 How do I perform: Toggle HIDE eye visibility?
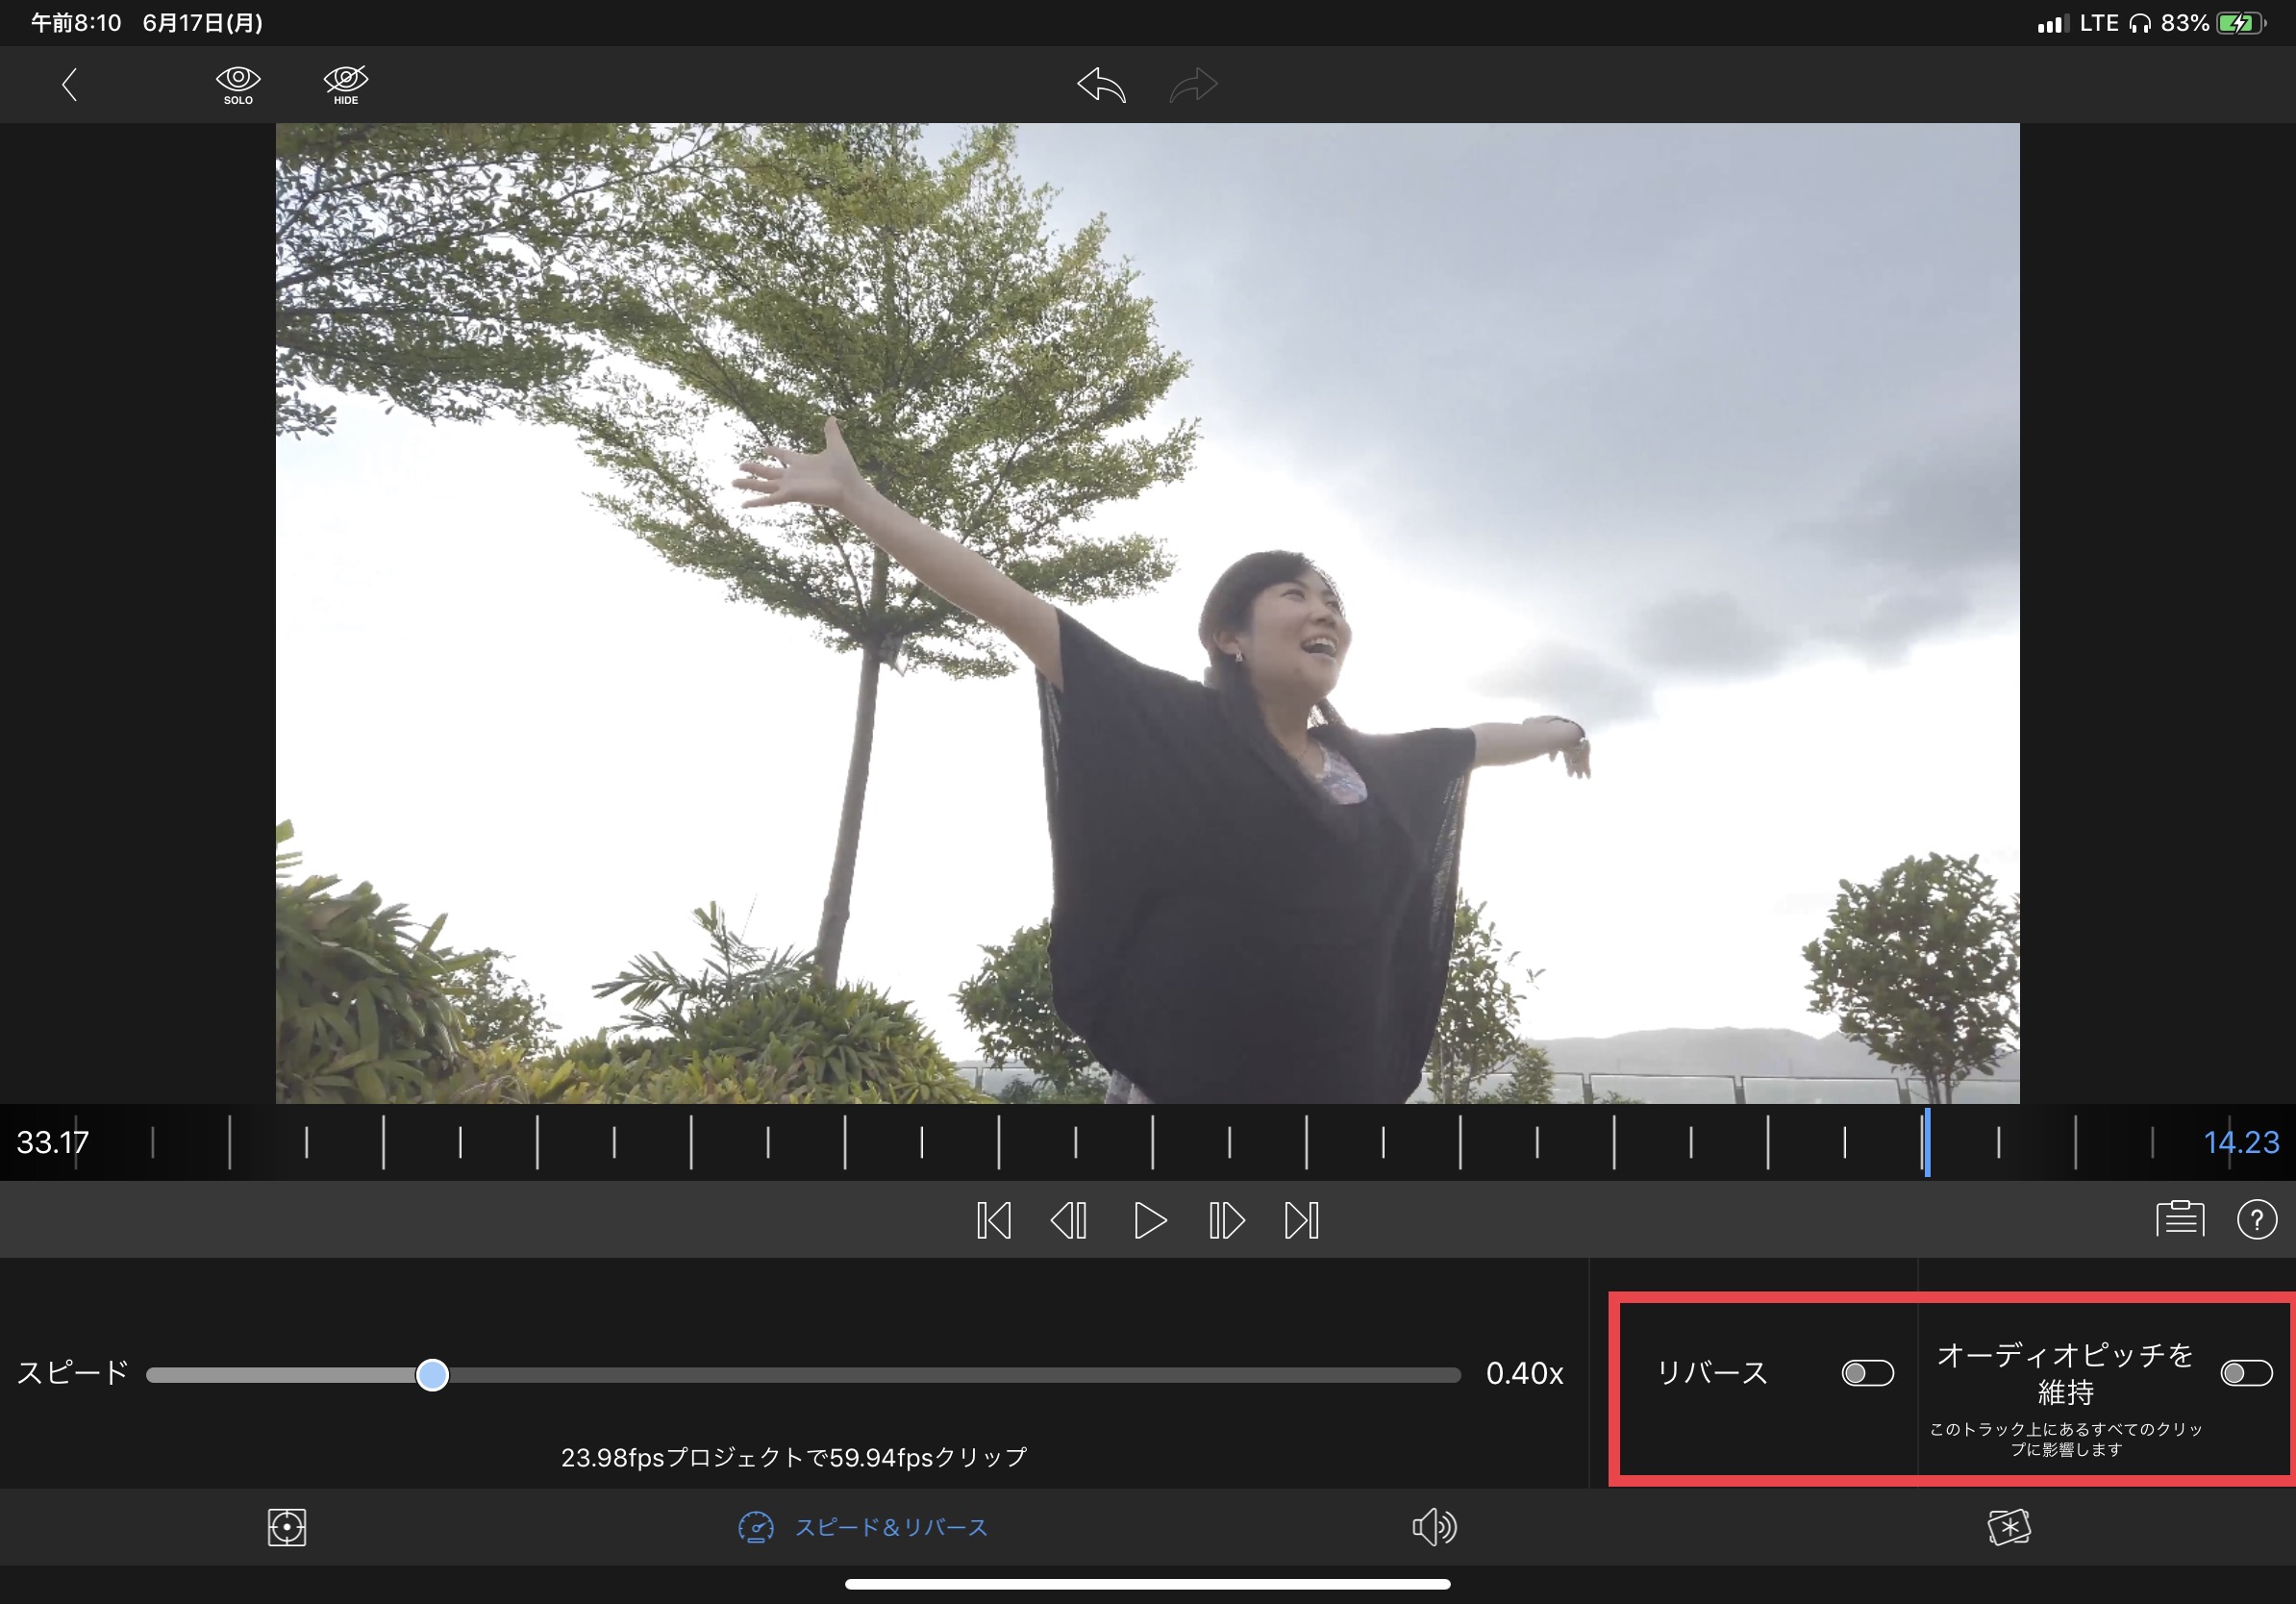click(346, 84)
